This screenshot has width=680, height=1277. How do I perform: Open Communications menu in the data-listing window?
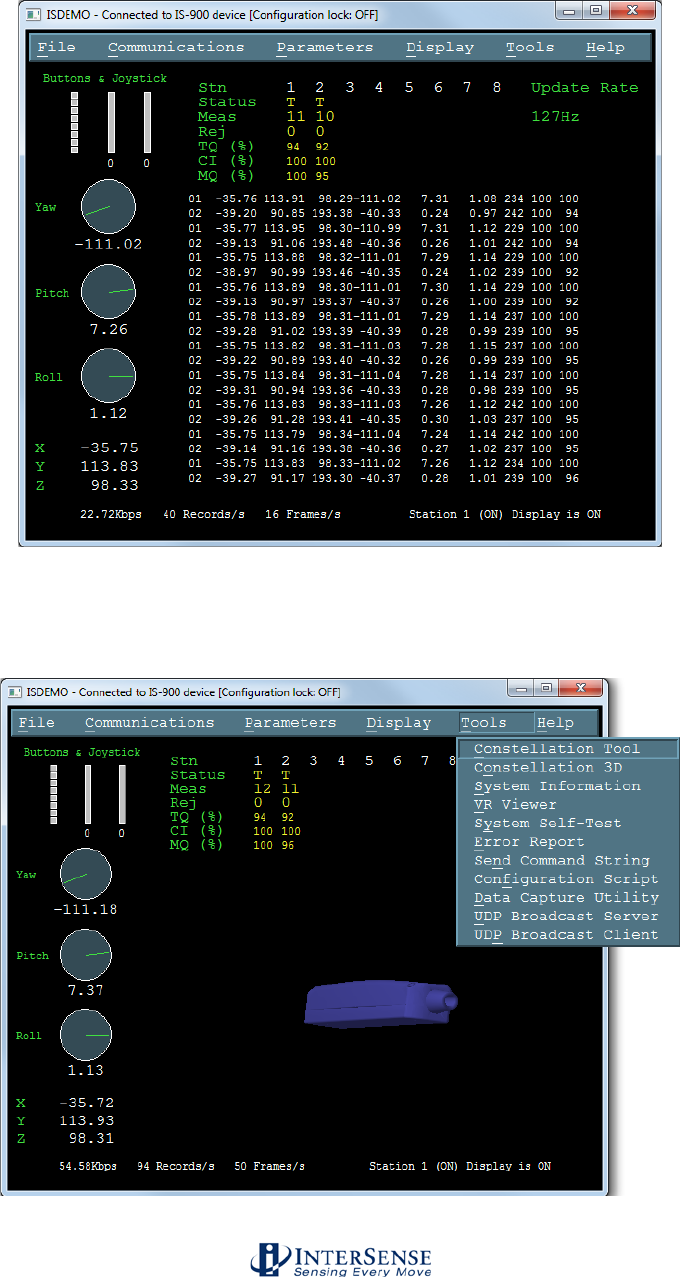[176, 47]
